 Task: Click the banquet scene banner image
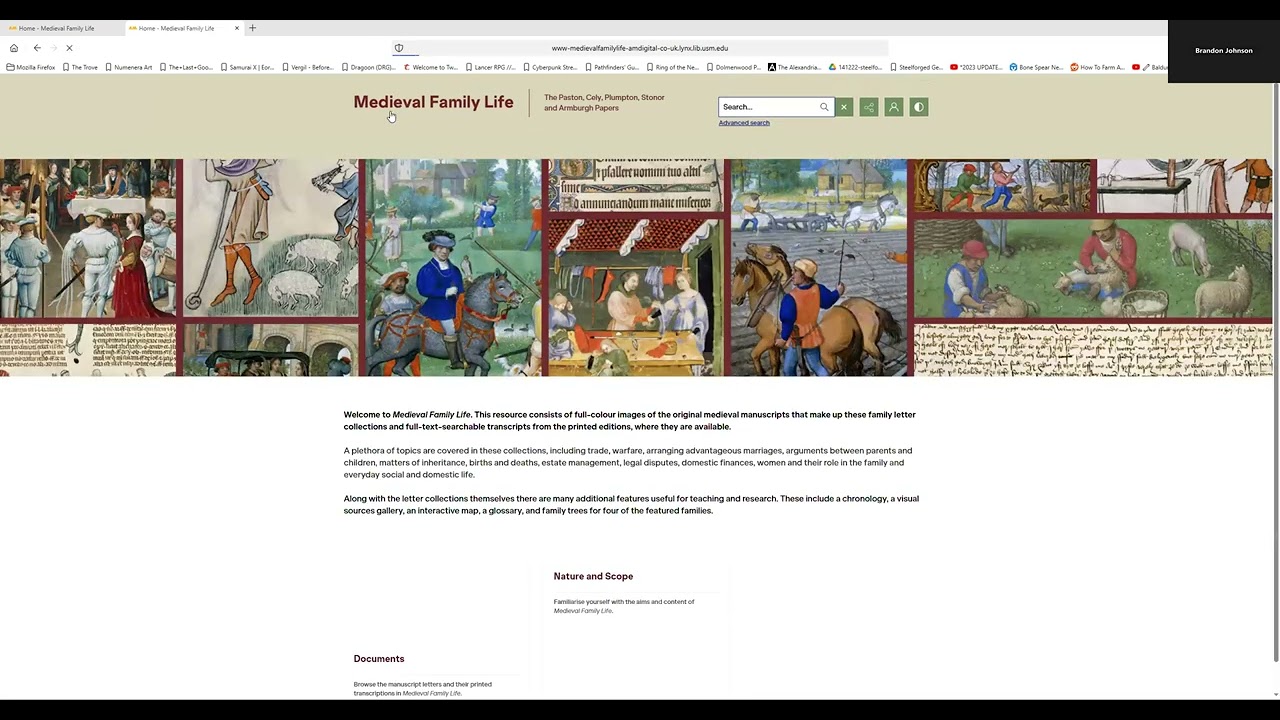89,238
